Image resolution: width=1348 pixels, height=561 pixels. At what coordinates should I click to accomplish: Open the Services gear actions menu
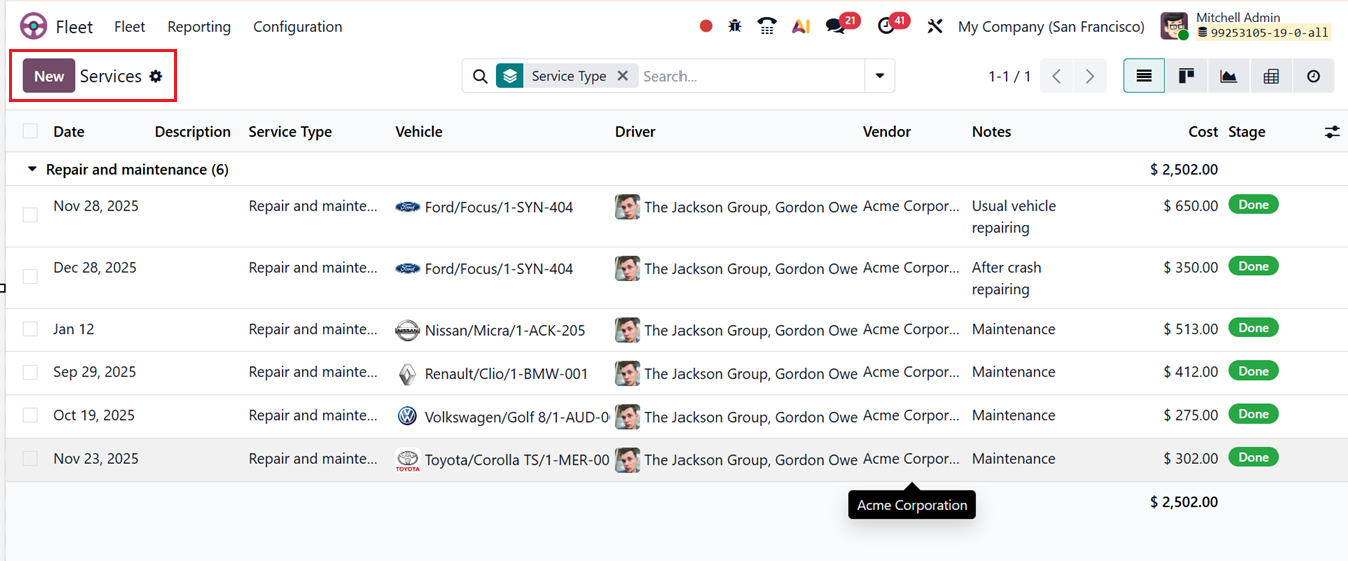click(x=156, y=77)
